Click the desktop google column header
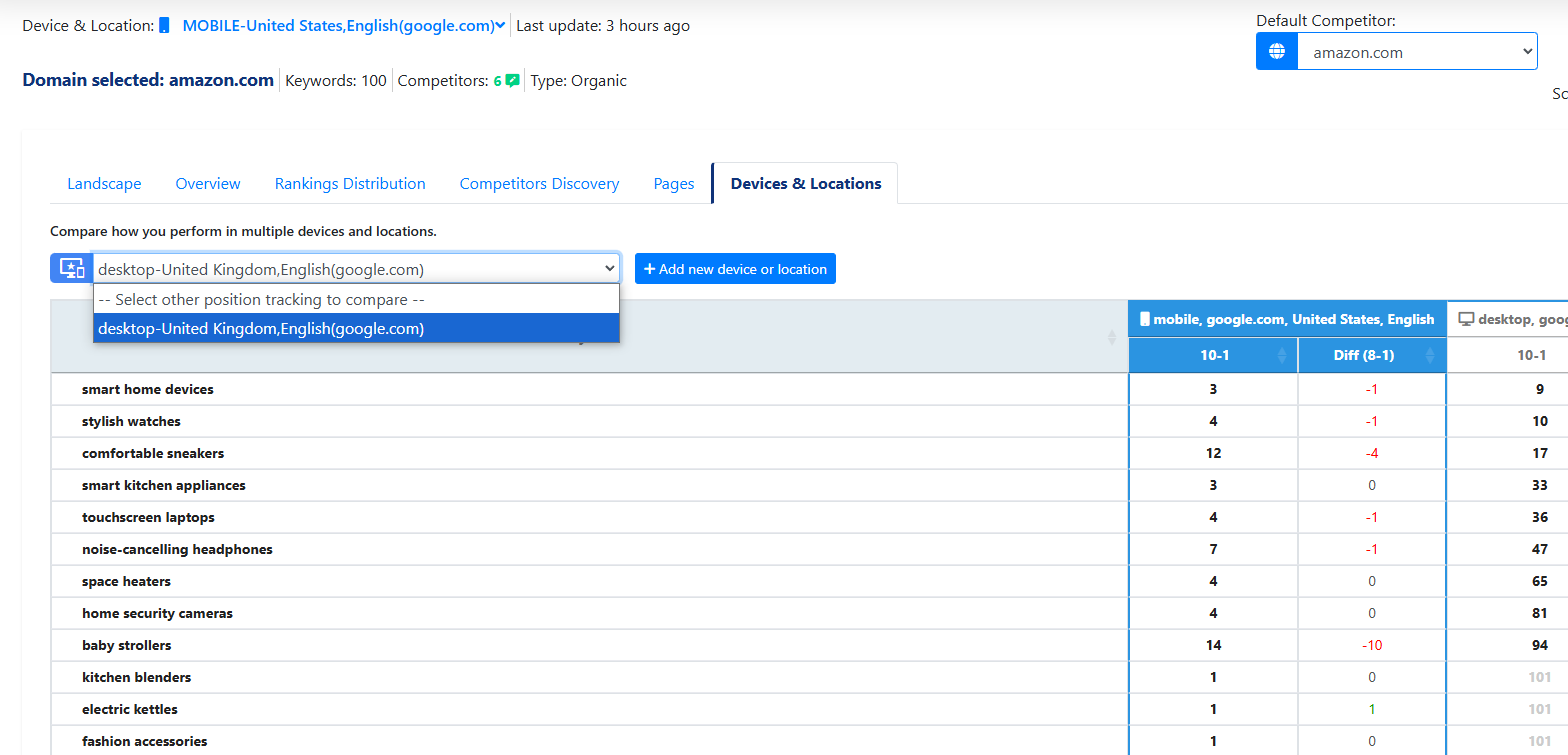 coord(1508,319)
